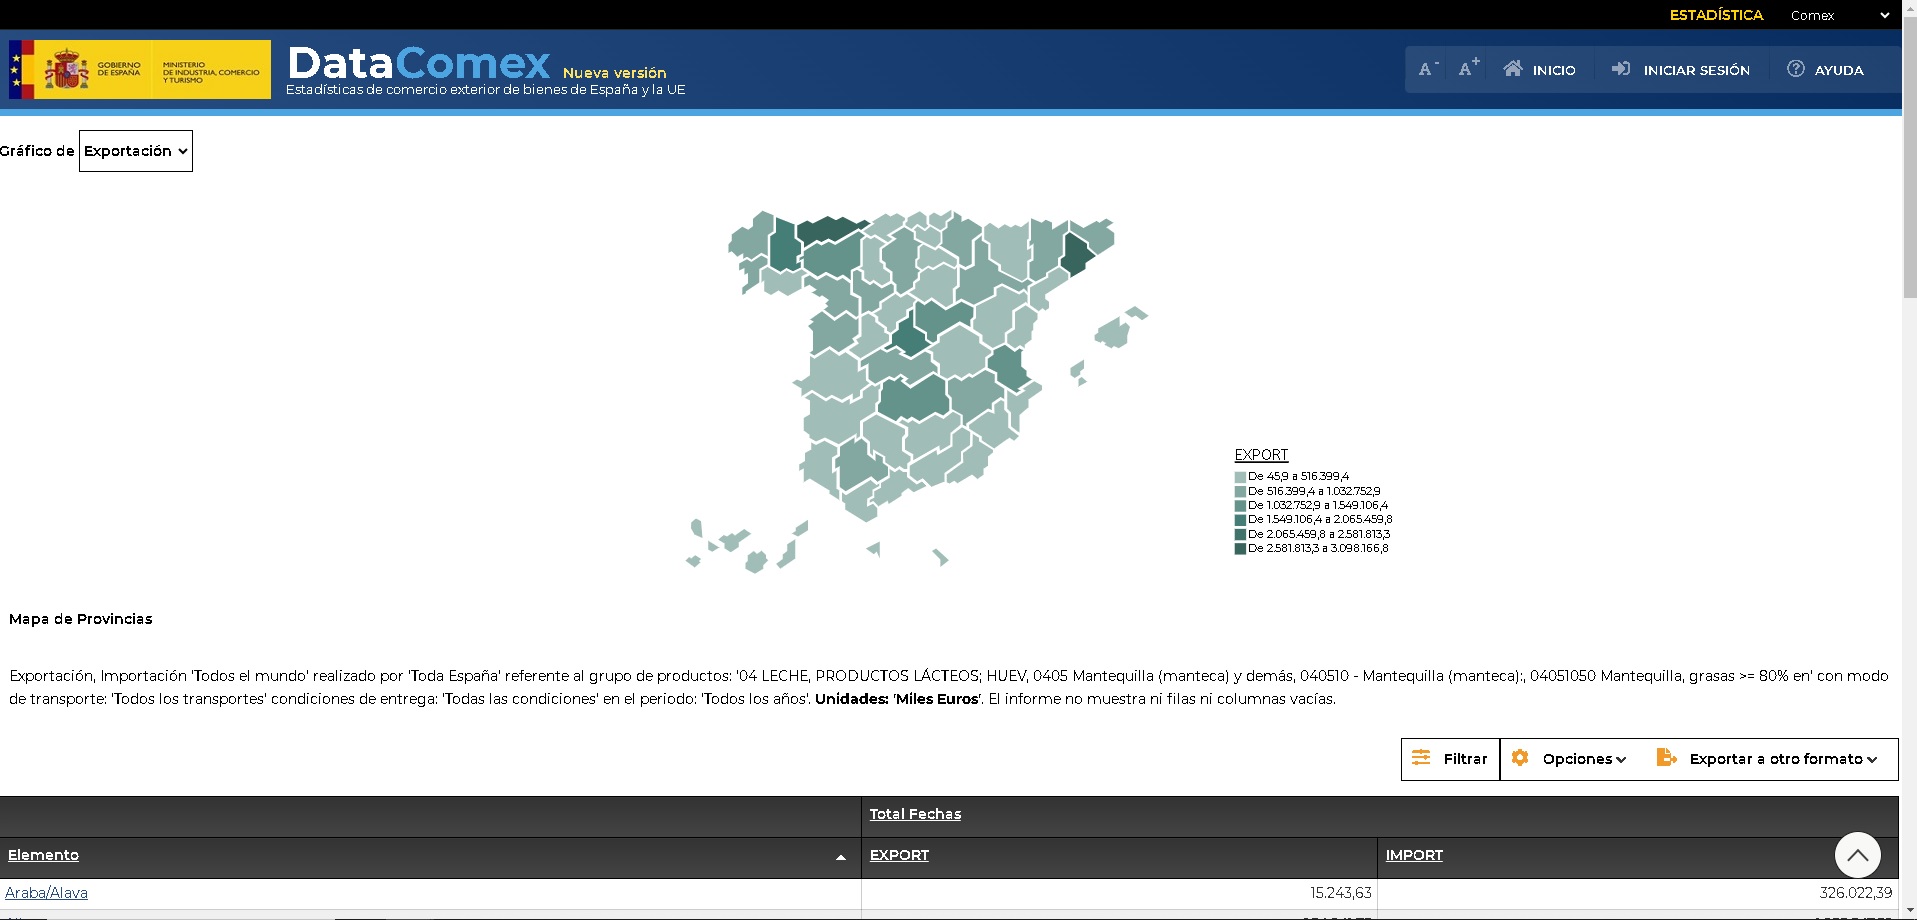Click the scroll-to-top circular arrow button
The image size is (1917, 920).
pyautogui.click(x=1859, y=855)
